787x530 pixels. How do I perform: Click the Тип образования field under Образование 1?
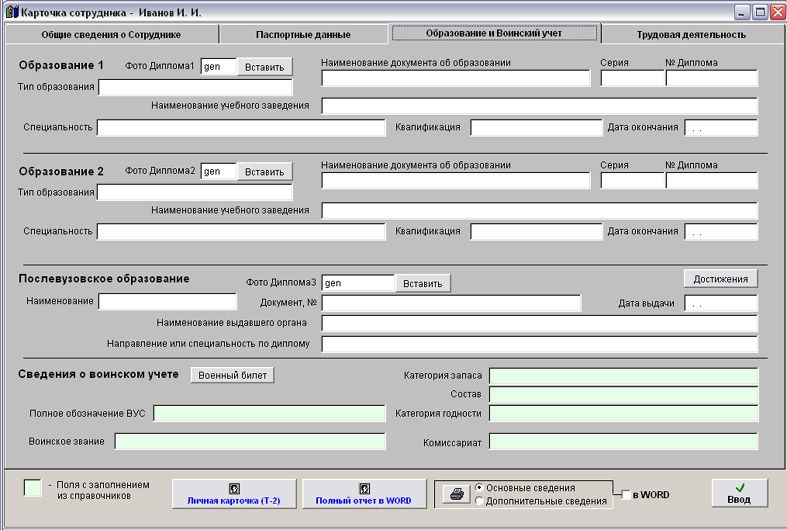click(x=195, y=87)
